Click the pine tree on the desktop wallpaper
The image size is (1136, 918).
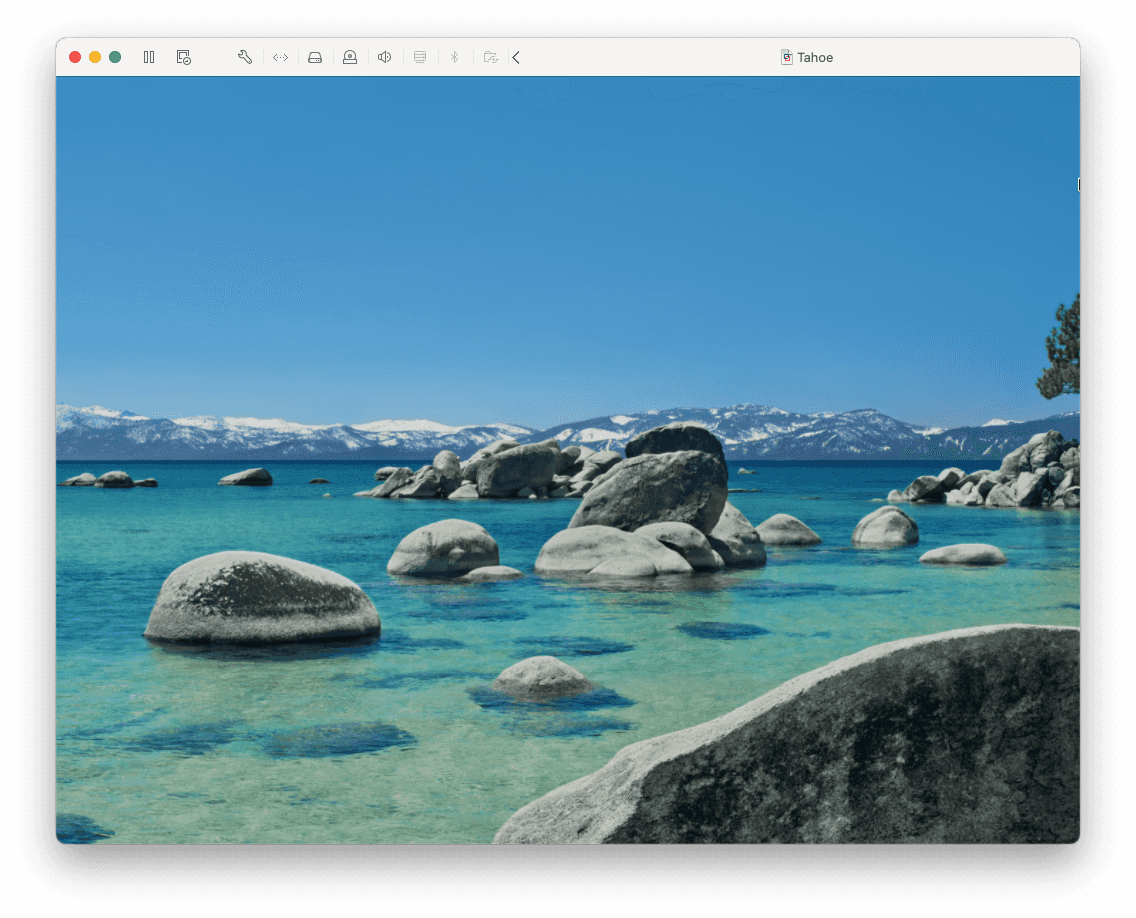tap(1062, 350)
